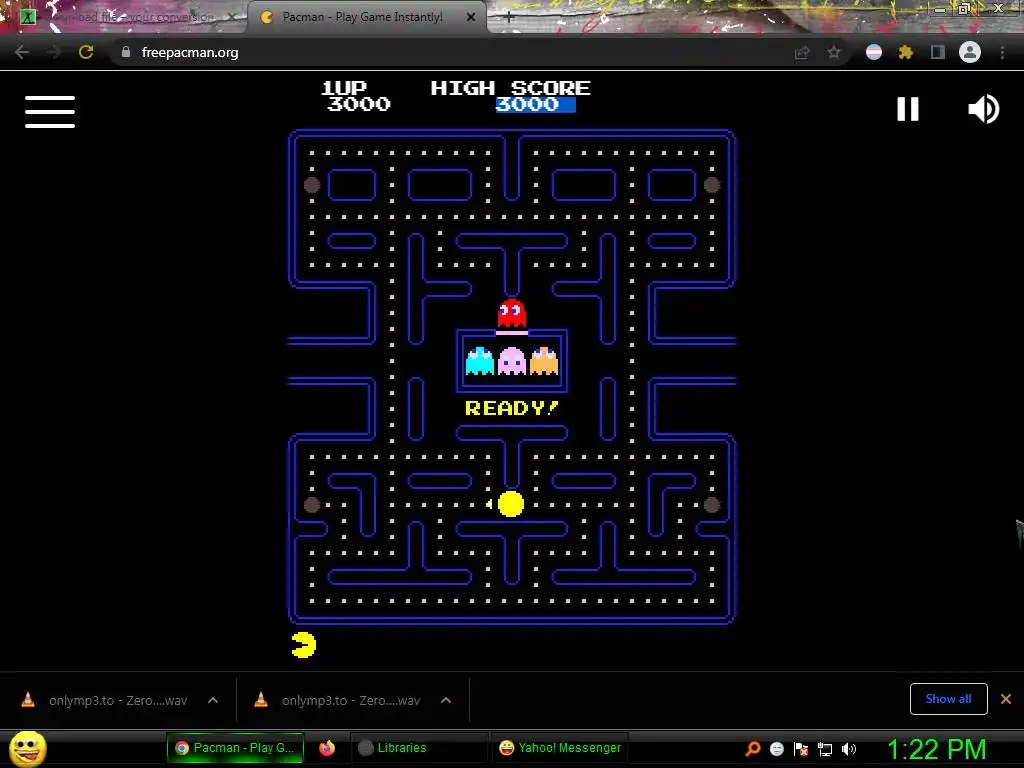Click the top-right power pellet
The image size is (1024, 768).
point(712,185)
